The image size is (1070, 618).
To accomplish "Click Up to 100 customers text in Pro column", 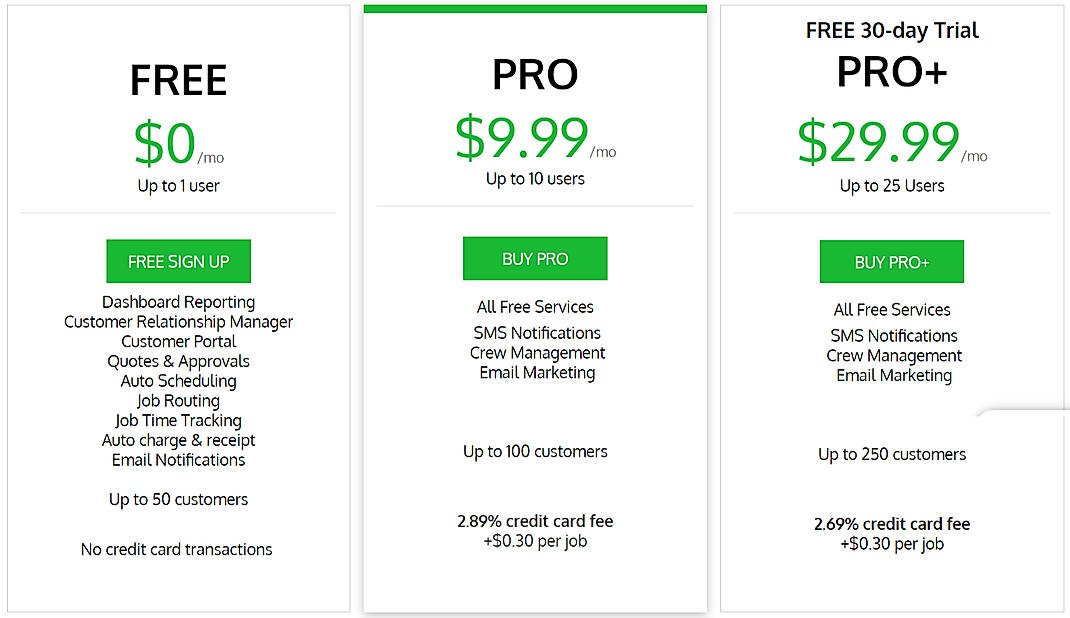I will click(535, 451).
